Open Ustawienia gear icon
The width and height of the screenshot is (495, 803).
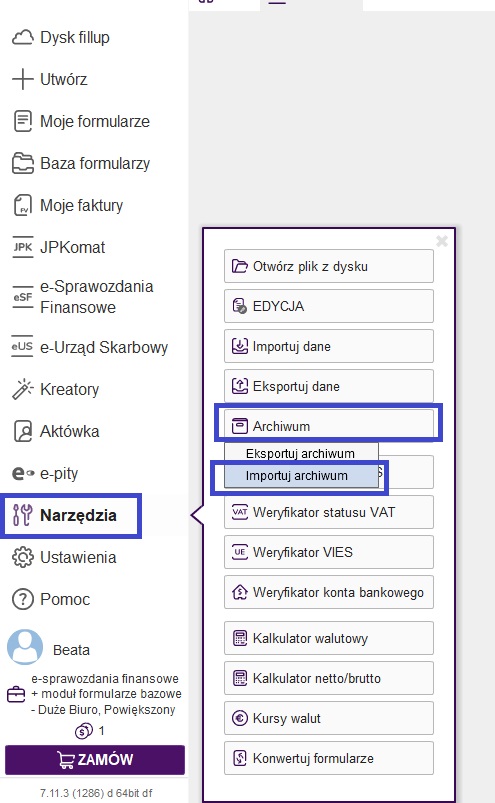point(23,557)
